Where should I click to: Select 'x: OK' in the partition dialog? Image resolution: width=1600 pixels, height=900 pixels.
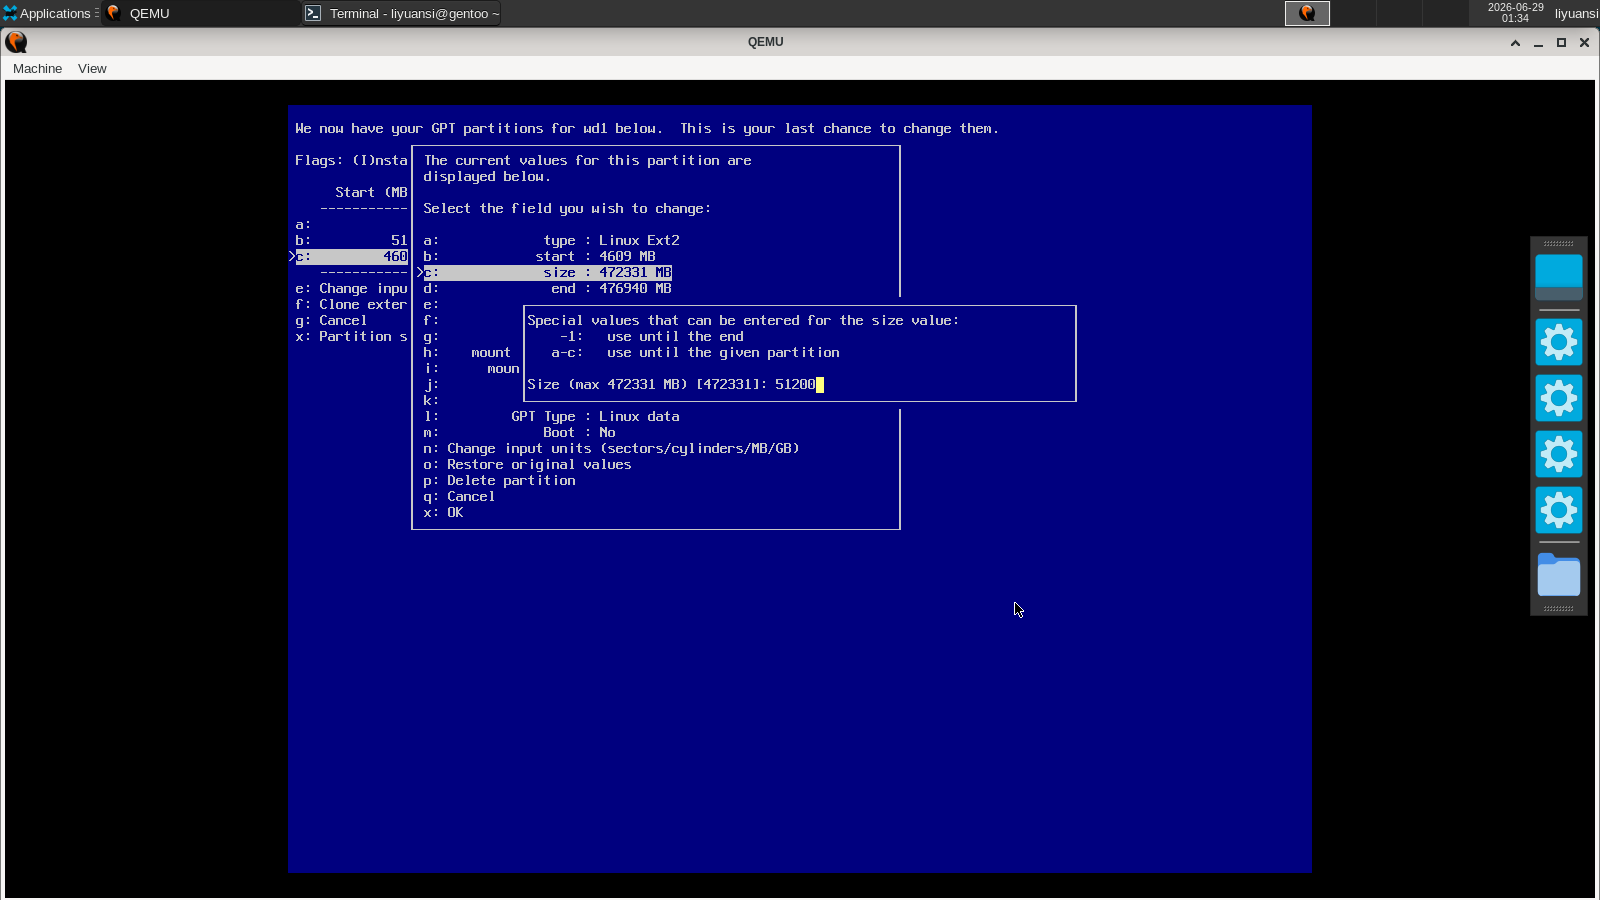click(x=443, y=512)
